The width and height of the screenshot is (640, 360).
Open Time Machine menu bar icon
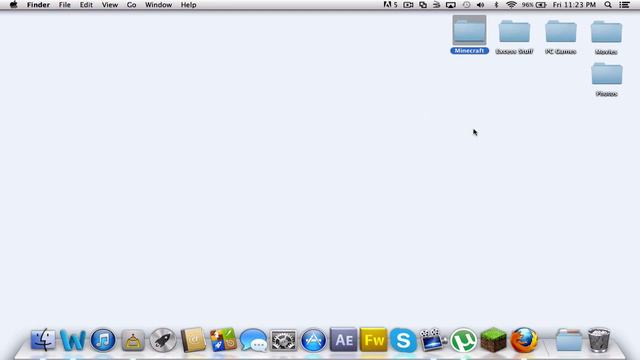[x=467, y=5]
